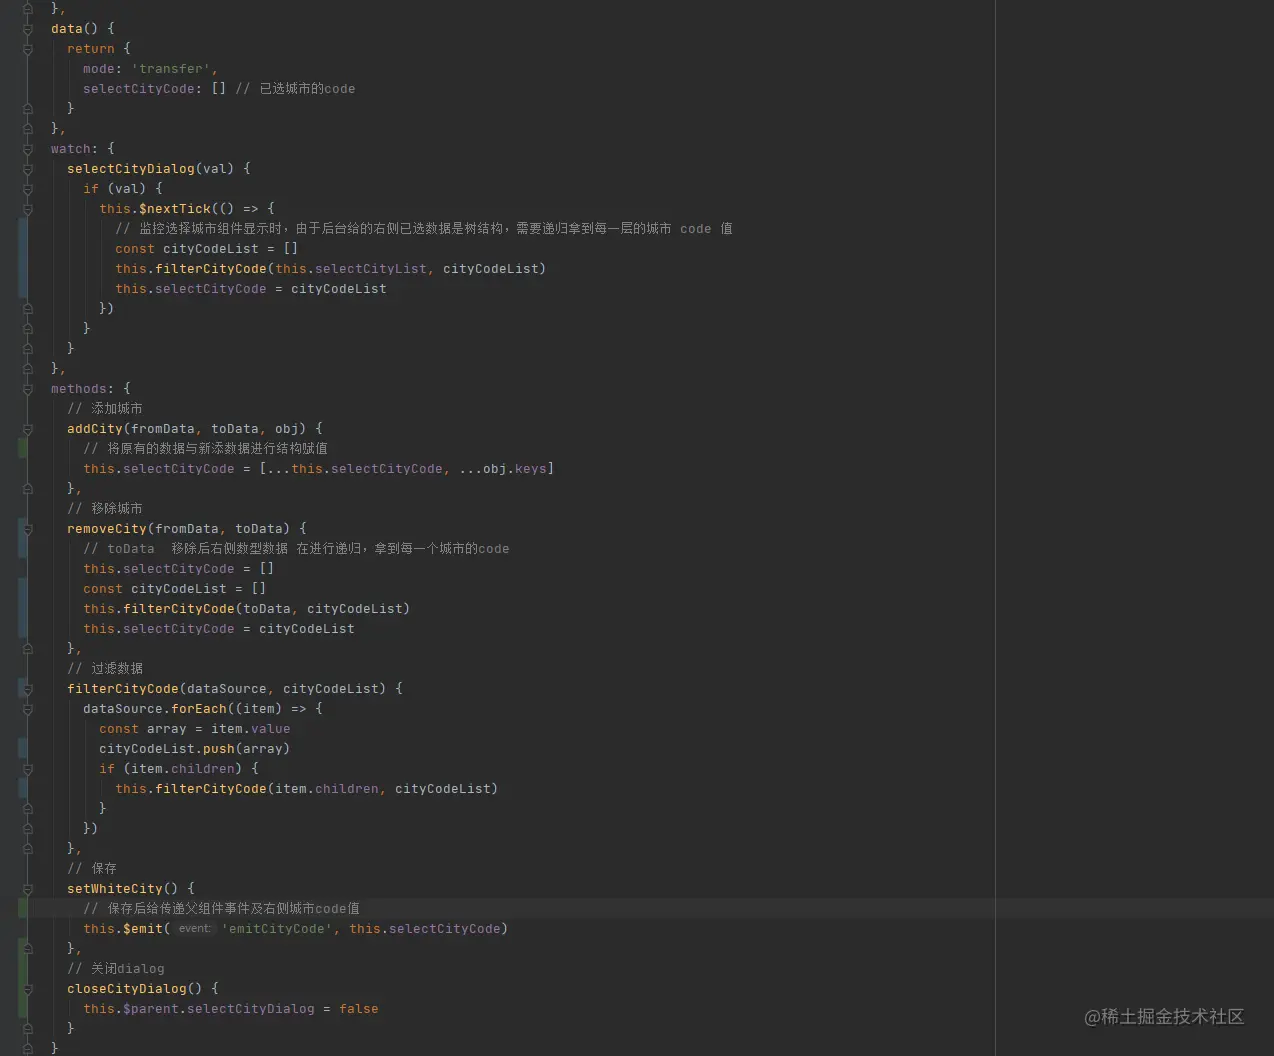The image size is (1274, 1056).
Task: Fold the filterCityCode method definition
Action: click(x=28, y=689)
